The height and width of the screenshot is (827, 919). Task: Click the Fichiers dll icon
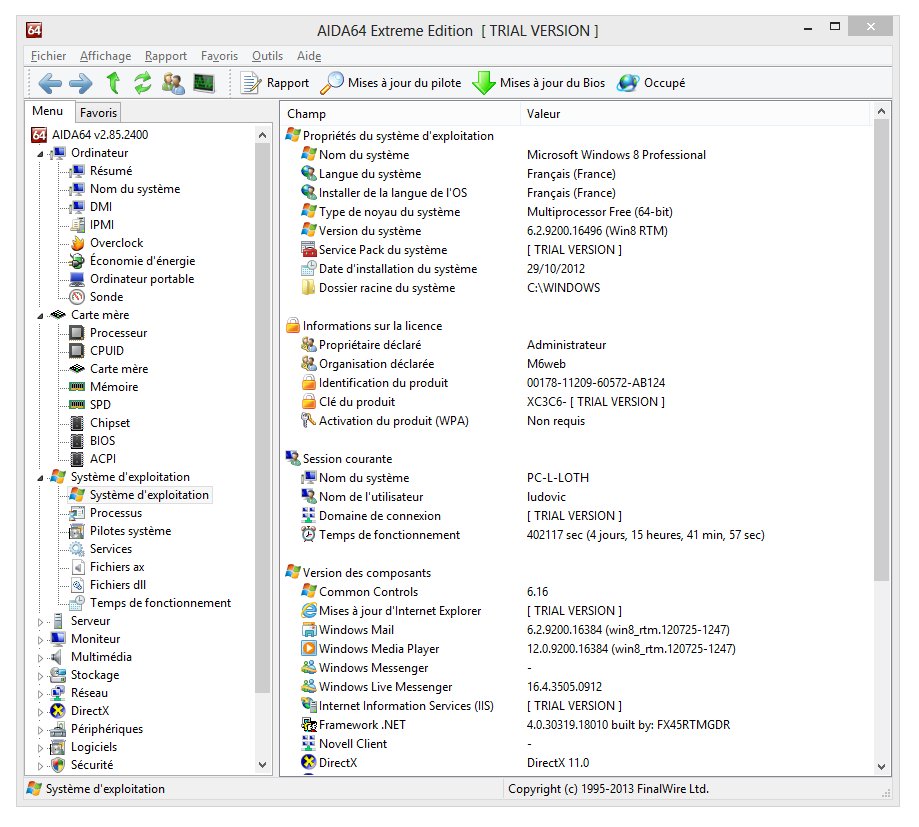pyautogui.click(x=78, y=585)
